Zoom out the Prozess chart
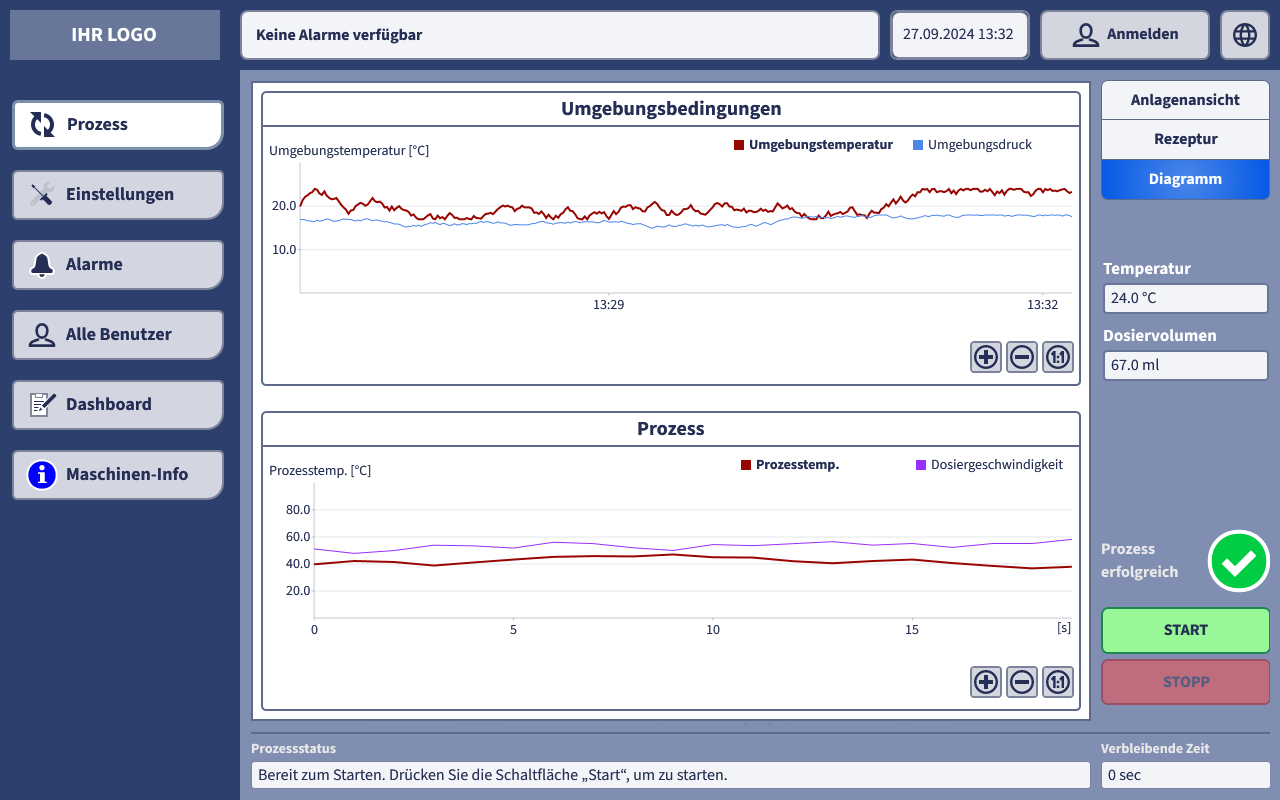1280x800 pixels. point(1022,682)
